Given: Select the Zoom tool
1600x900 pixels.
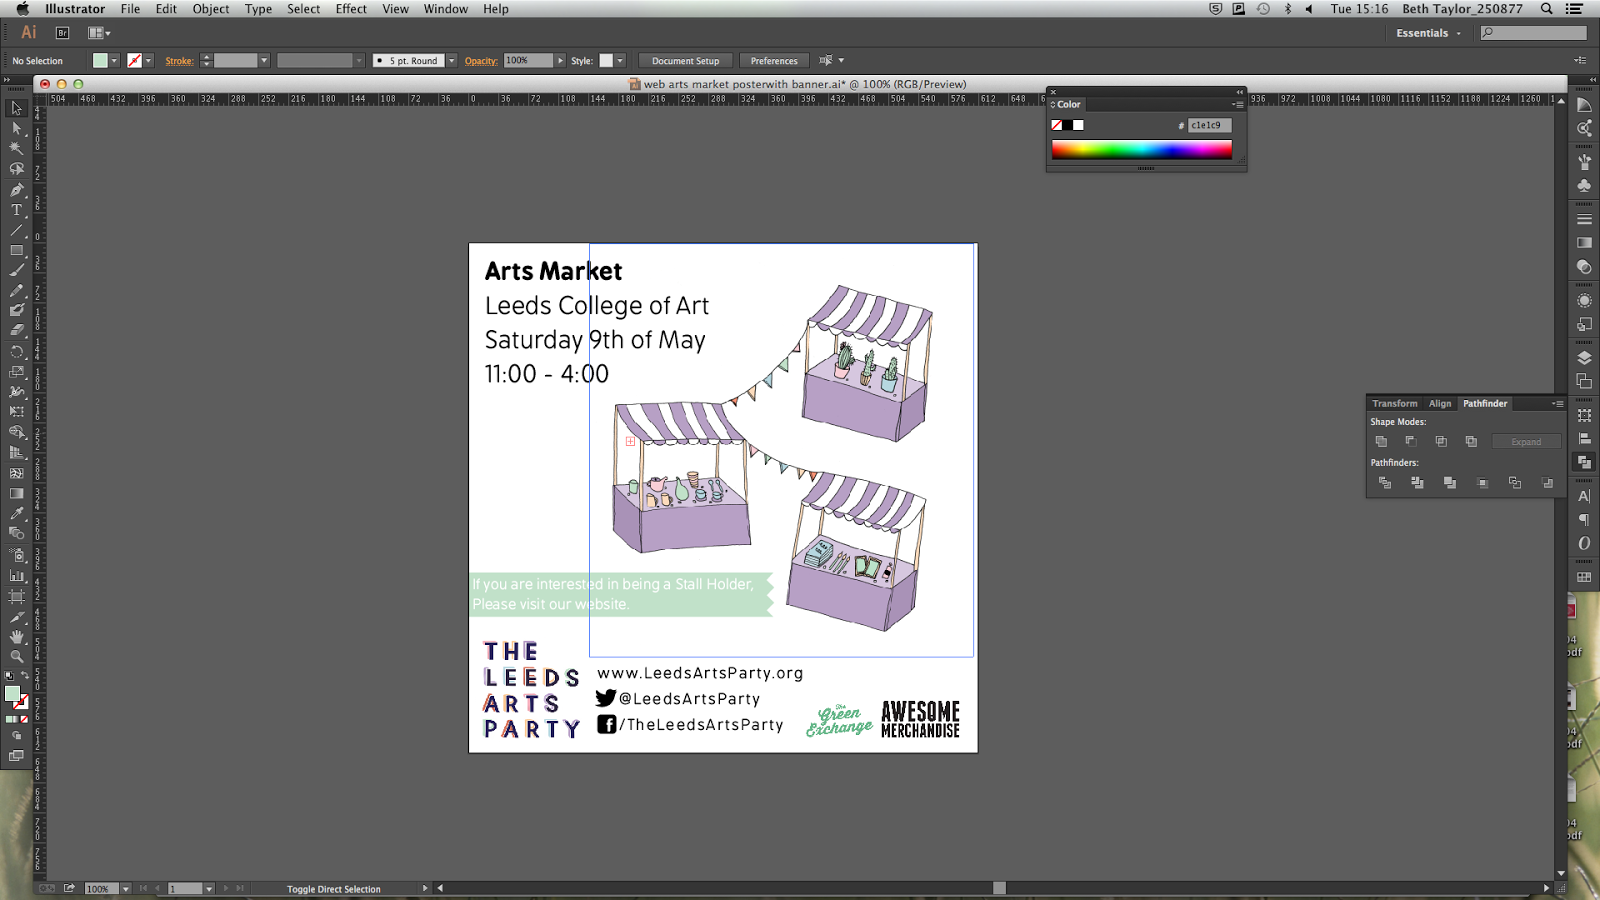Looking at the screenshot, I should pos(16,657).
